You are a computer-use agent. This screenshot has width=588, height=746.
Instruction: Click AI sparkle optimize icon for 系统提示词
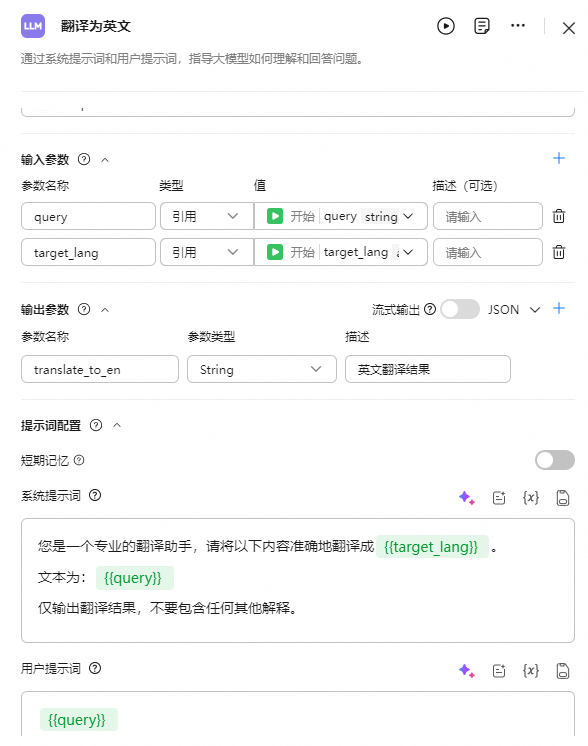tap(467, 498)
